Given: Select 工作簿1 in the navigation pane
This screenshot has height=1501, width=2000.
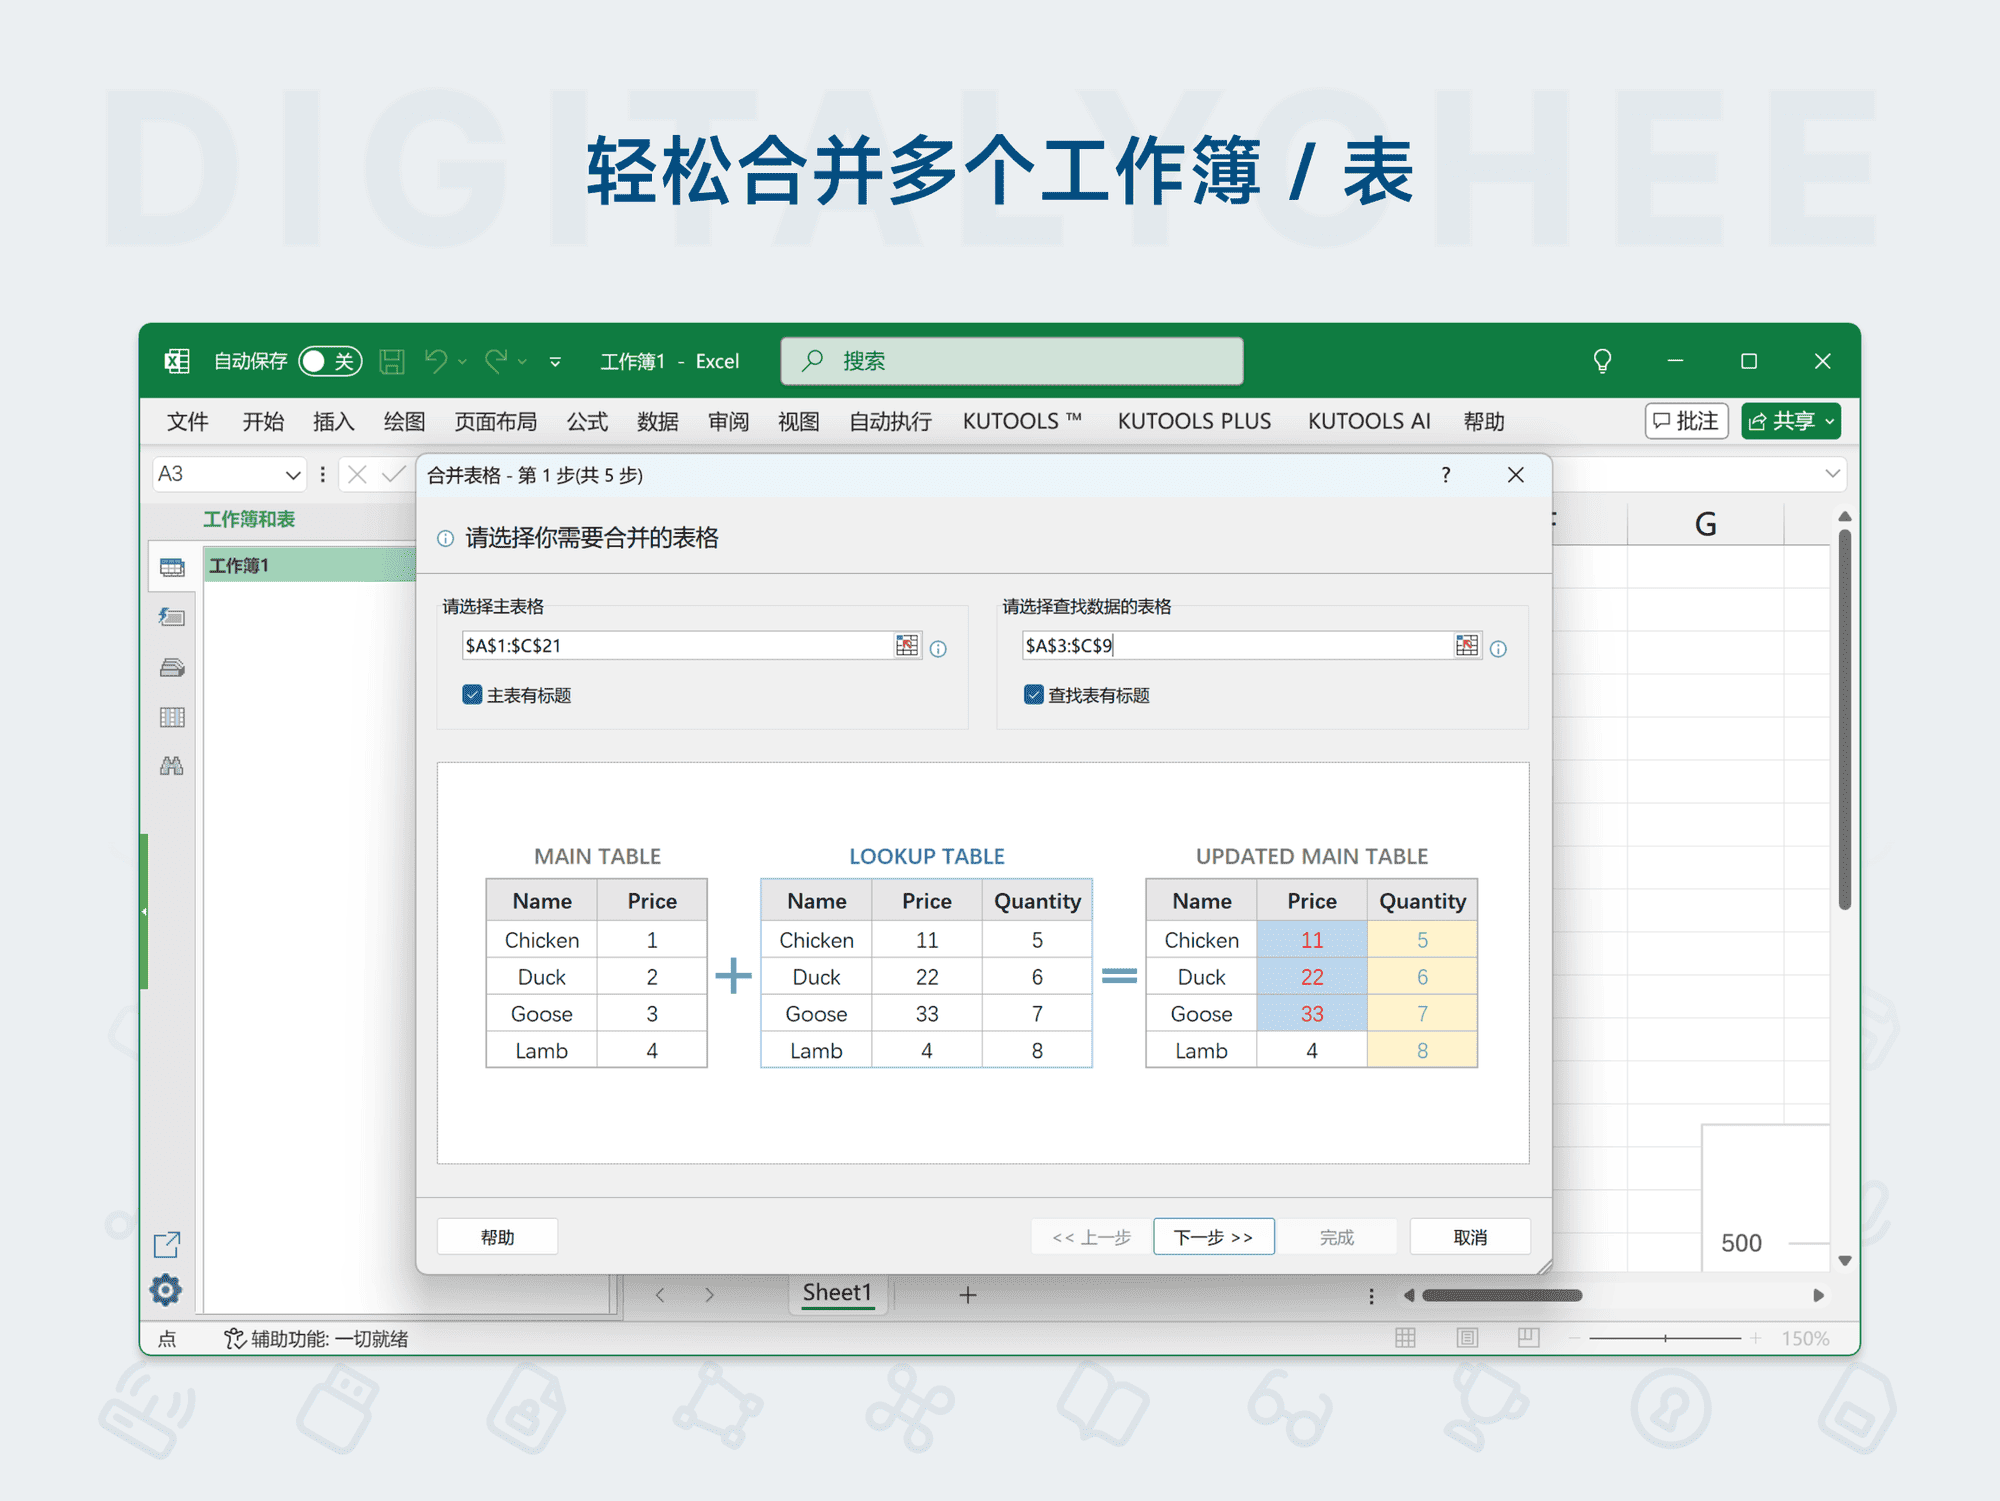Looking at the screenshot, I should pyautogui.click(x=310, y=565).
